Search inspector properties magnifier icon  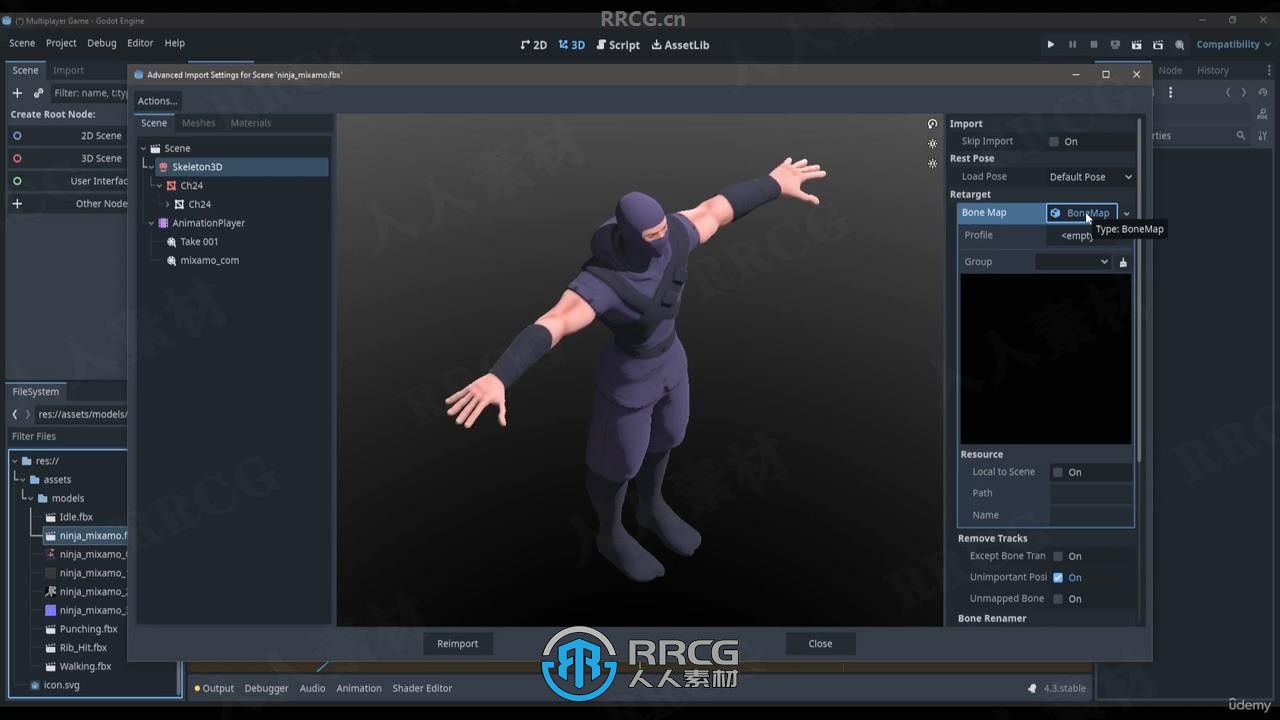tap(1241, 136)
